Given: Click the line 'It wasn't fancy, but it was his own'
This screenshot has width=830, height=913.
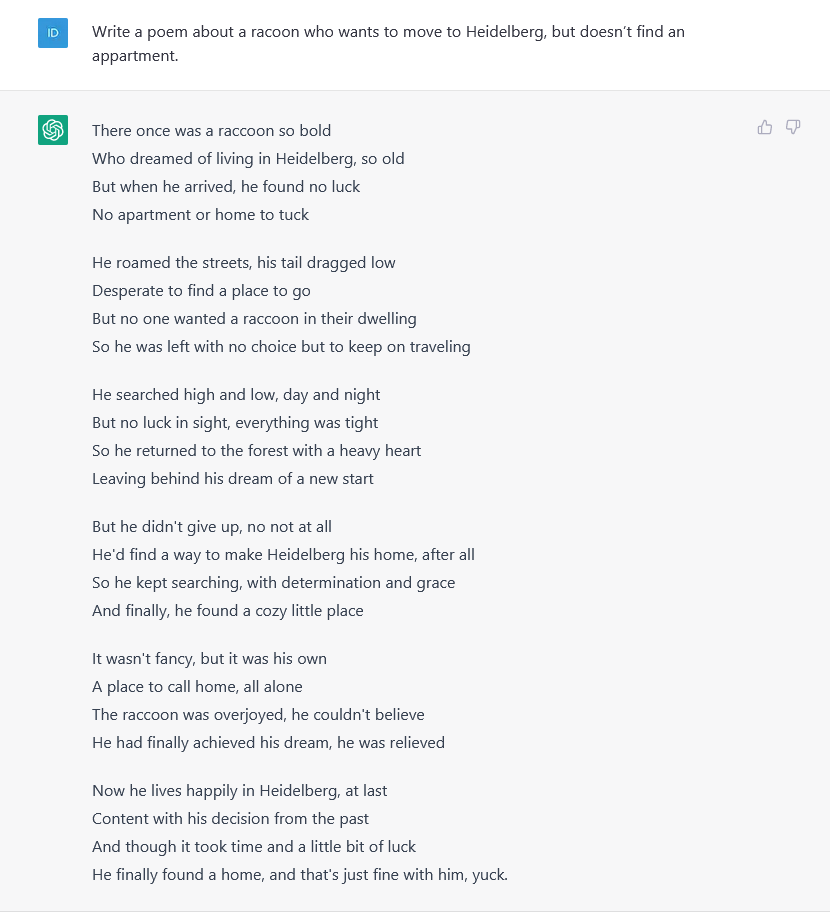Looking at the screenshot, I should click(x=209, y=659).
